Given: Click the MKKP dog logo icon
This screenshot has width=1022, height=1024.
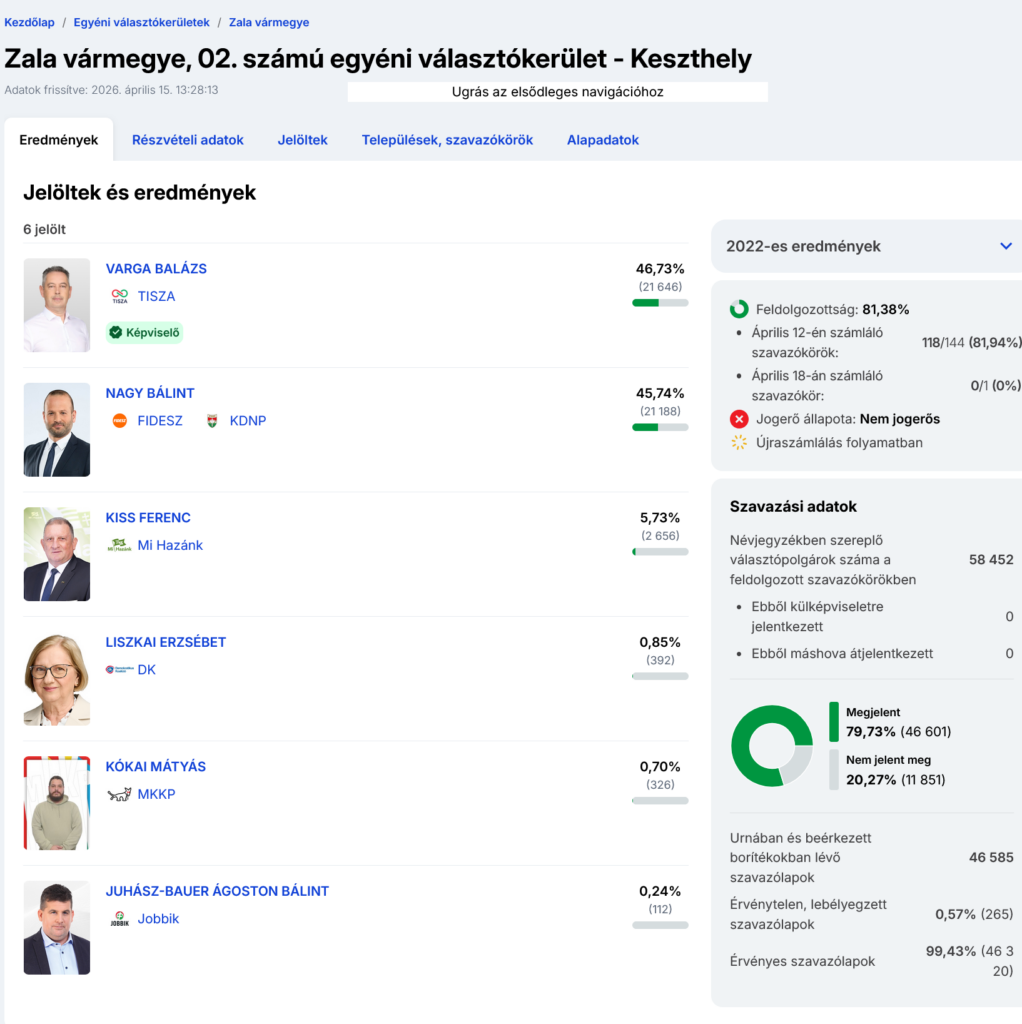Looking at the screenshot, I should click(120, 794).
